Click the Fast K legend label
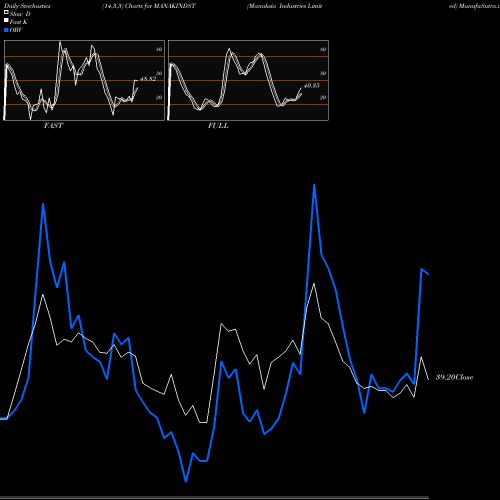This screenshot has width=500, height=500. tap(19, 22)
